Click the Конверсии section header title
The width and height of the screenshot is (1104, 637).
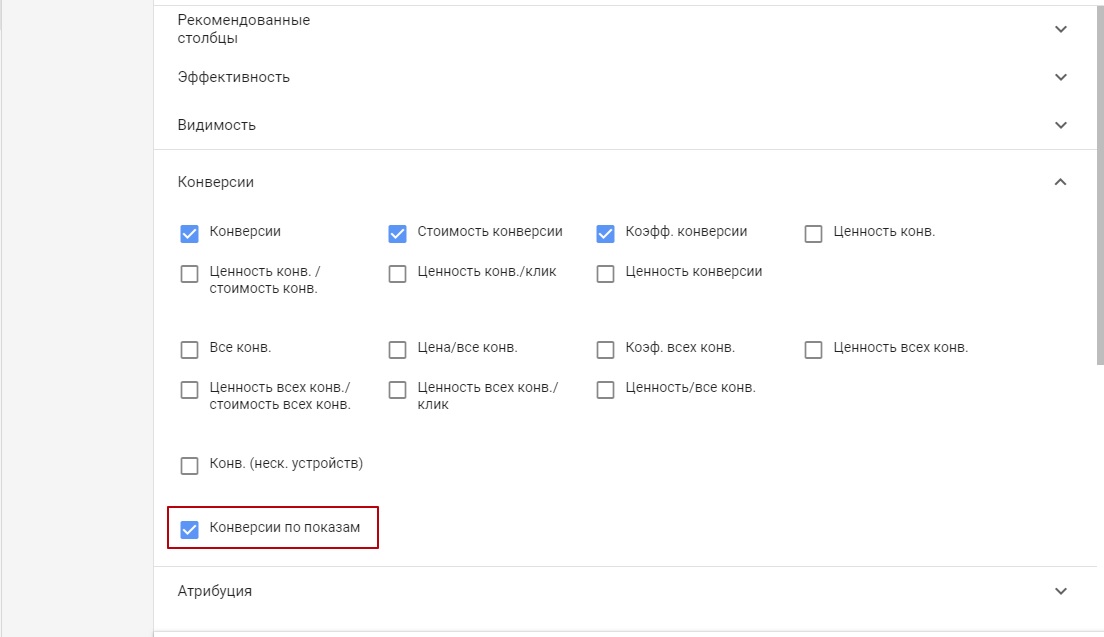point(215,182)
